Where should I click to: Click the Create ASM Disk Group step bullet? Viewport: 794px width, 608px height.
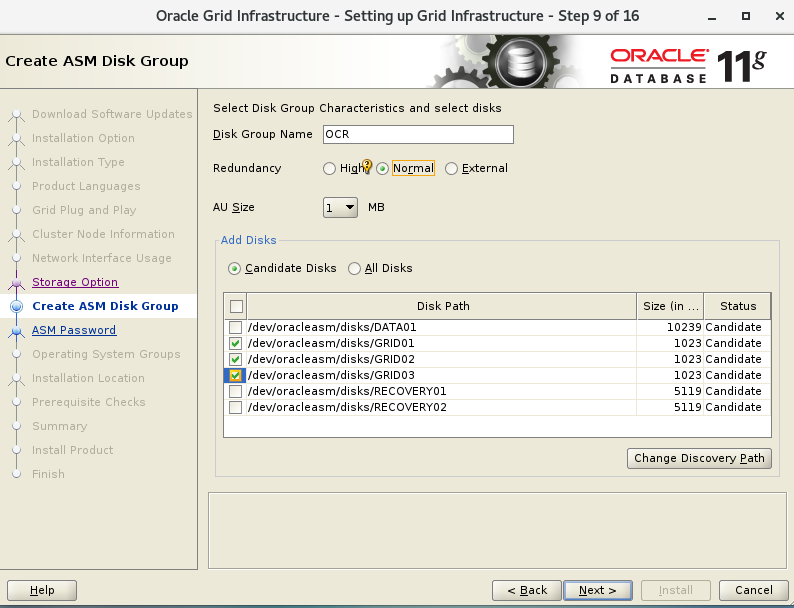16,306
